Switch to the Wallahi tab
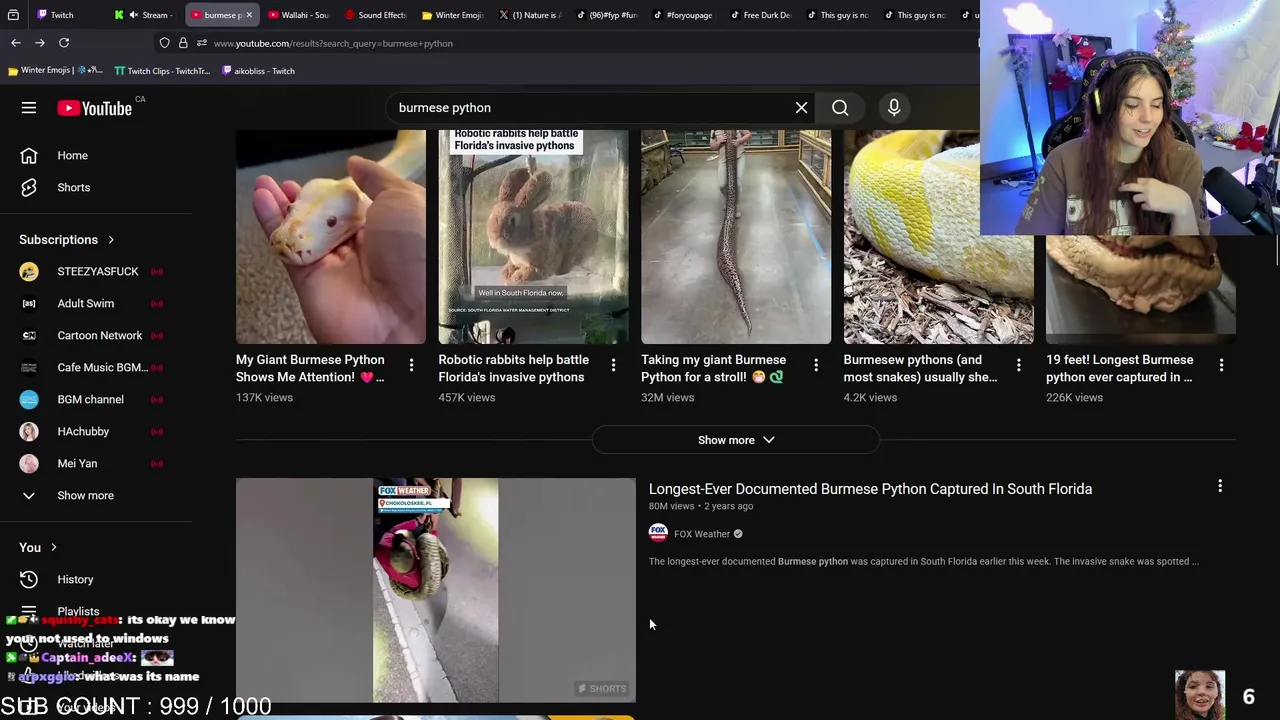 (x=298, y=15)
